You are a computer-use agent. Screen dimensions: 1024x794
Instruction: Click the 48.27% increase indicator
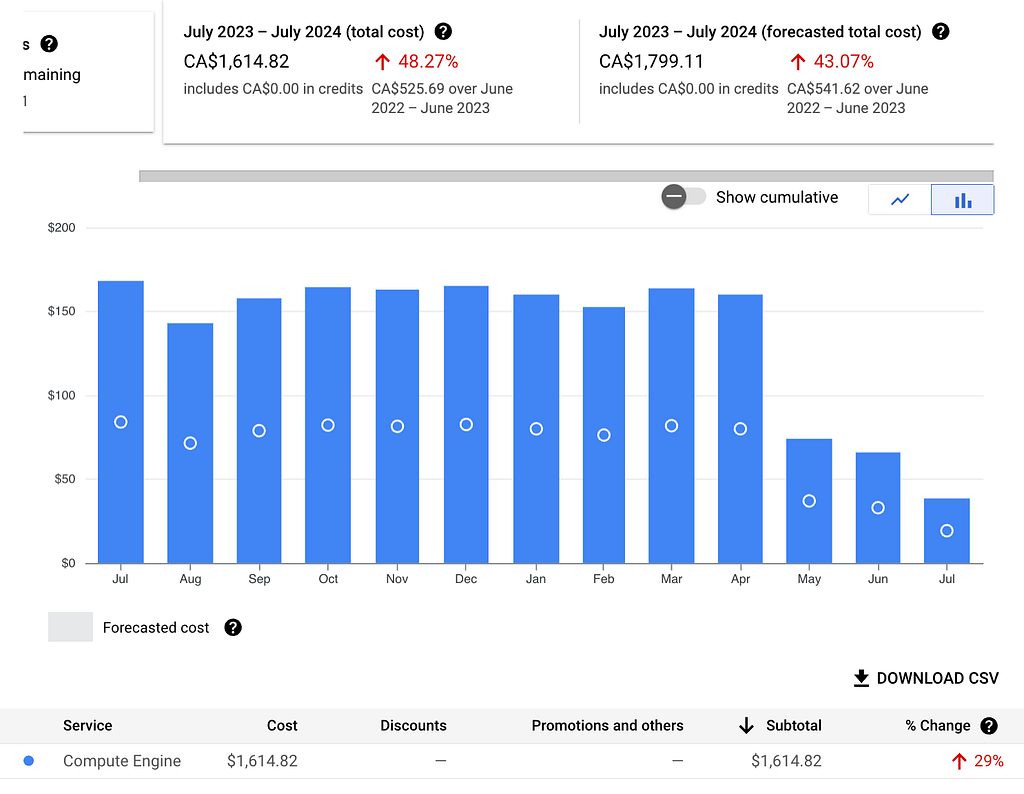coord(416,61)
